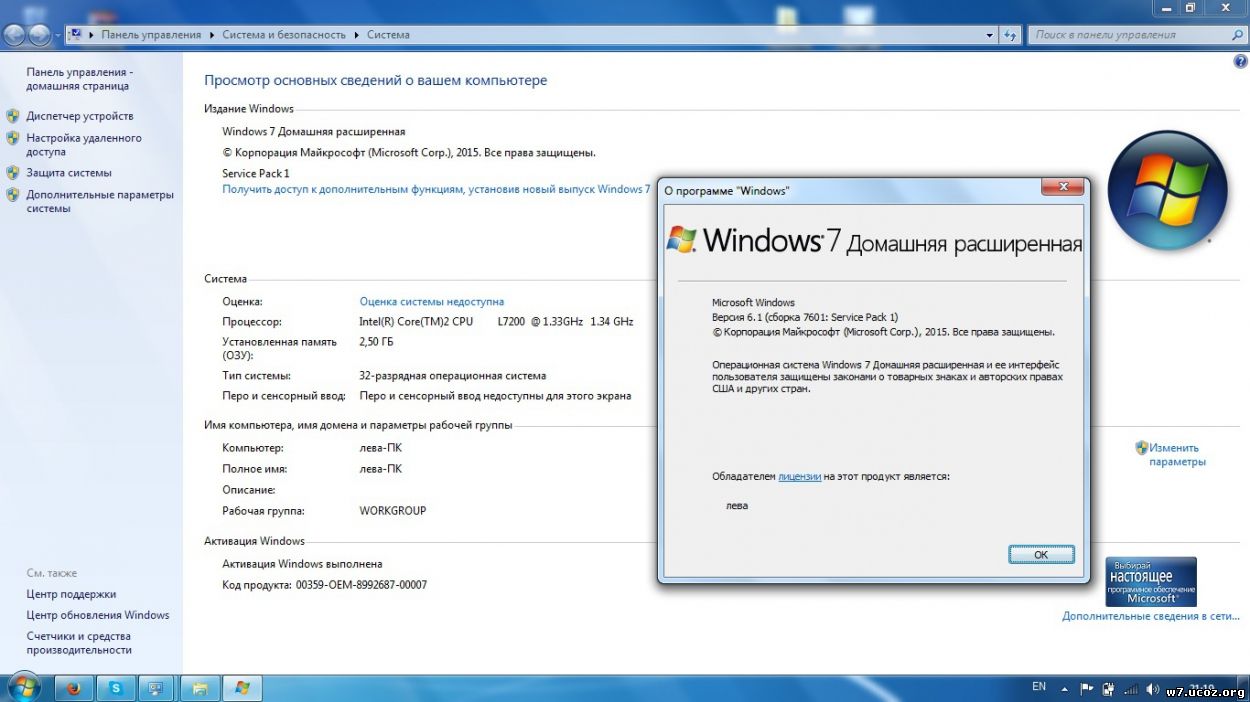
Task: Click inside the Control Panel search field
Action: pyautogui.click(x=1120, y=34)
